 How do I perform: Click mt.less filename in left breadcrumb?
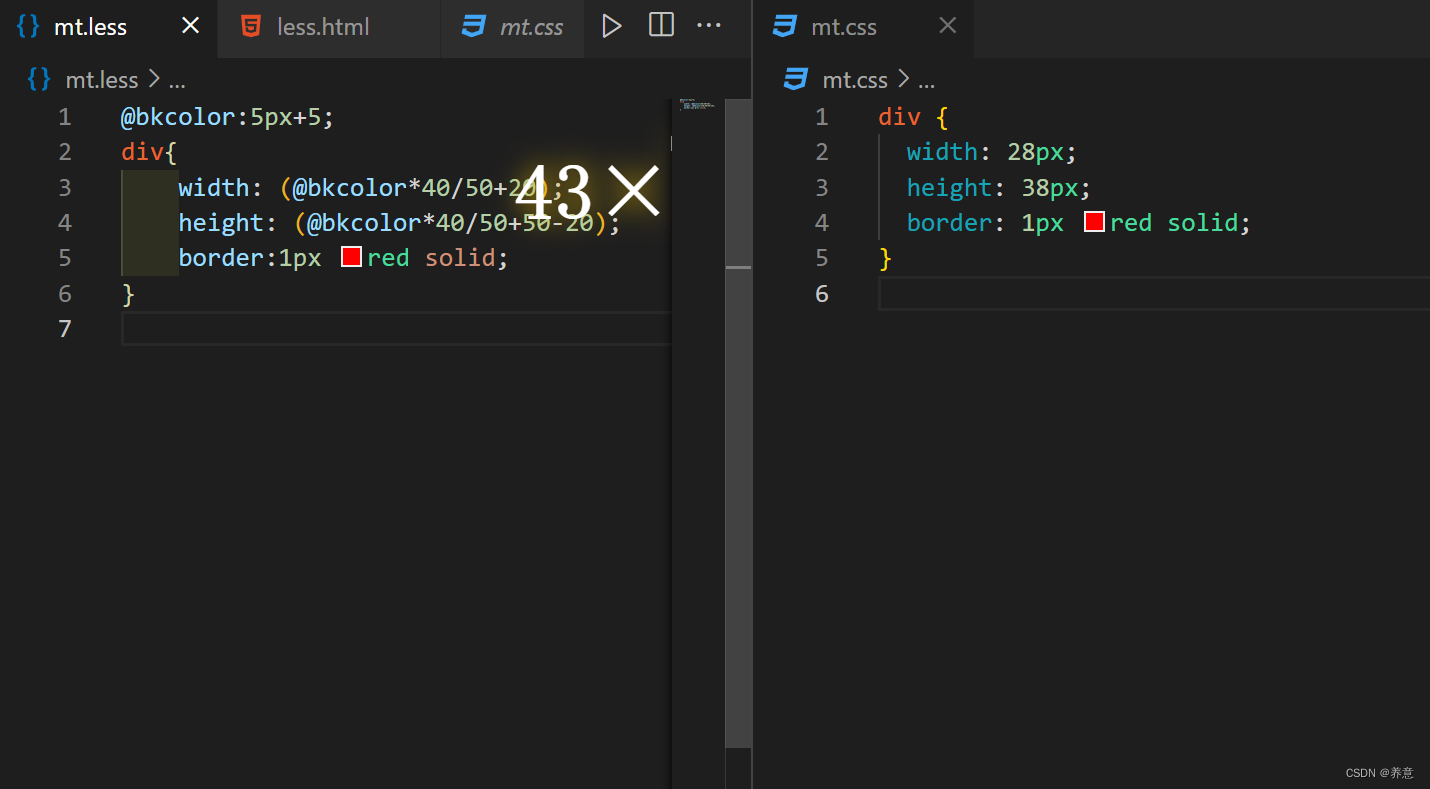click(101, 80)
